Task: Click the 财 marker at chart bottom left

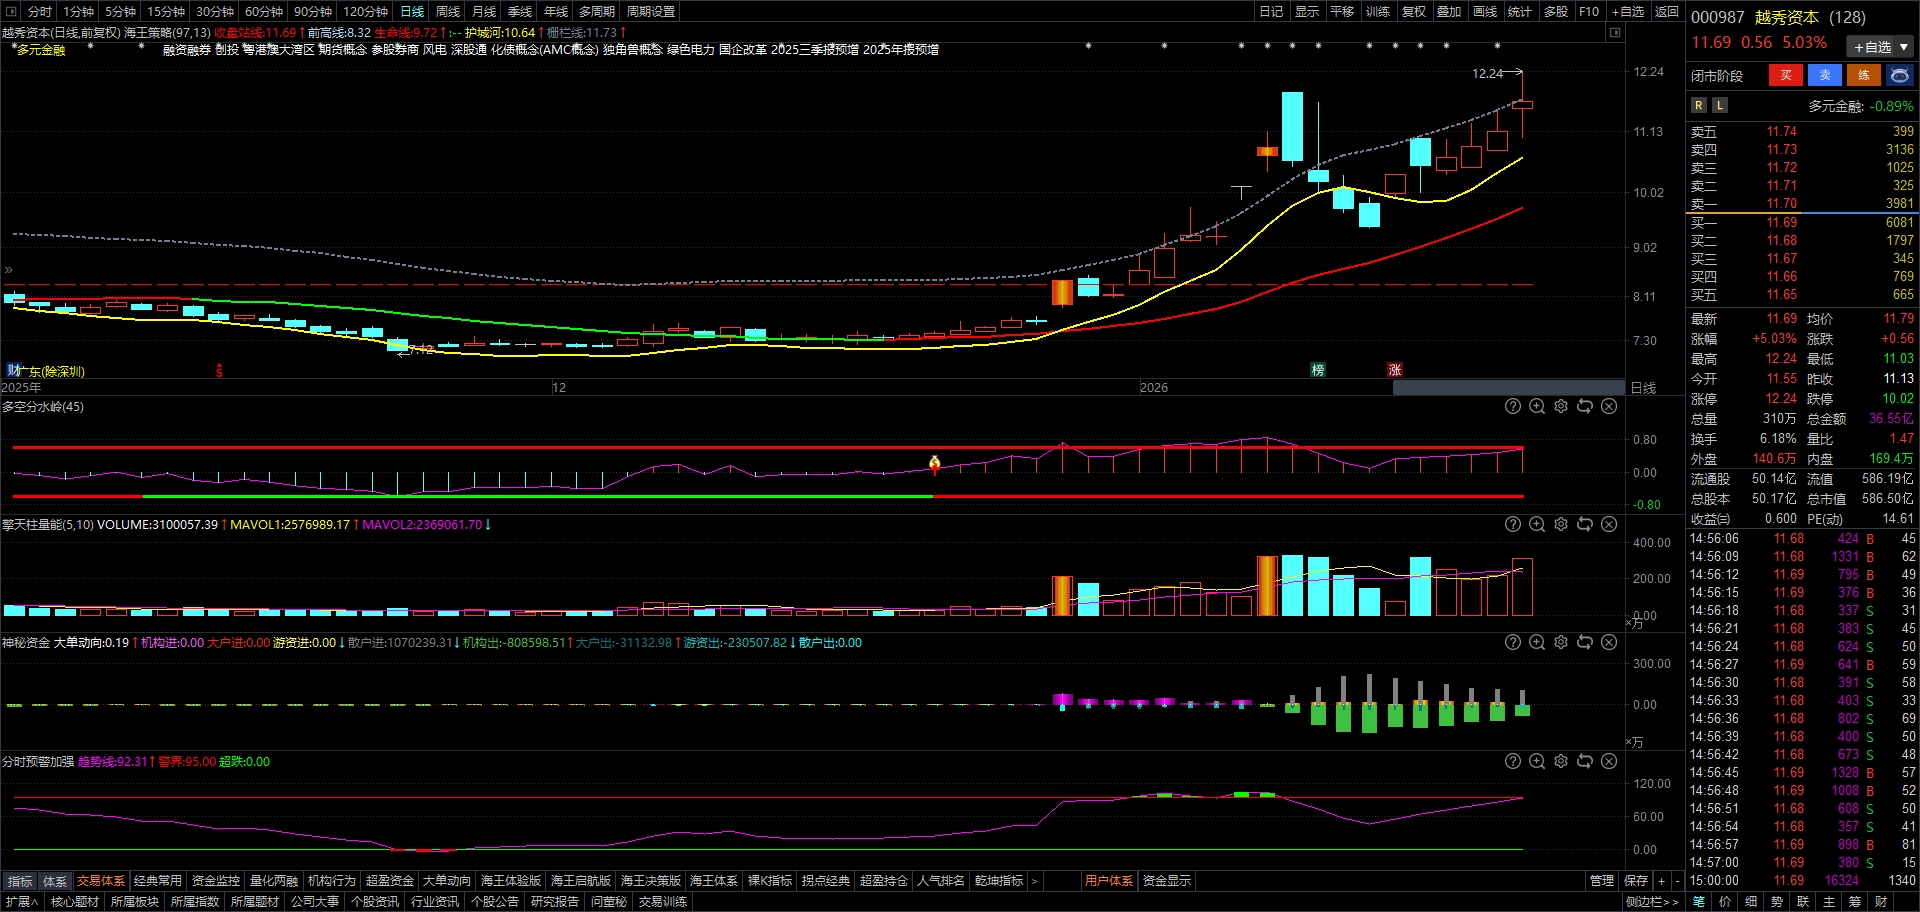Action: coord(13,370)
